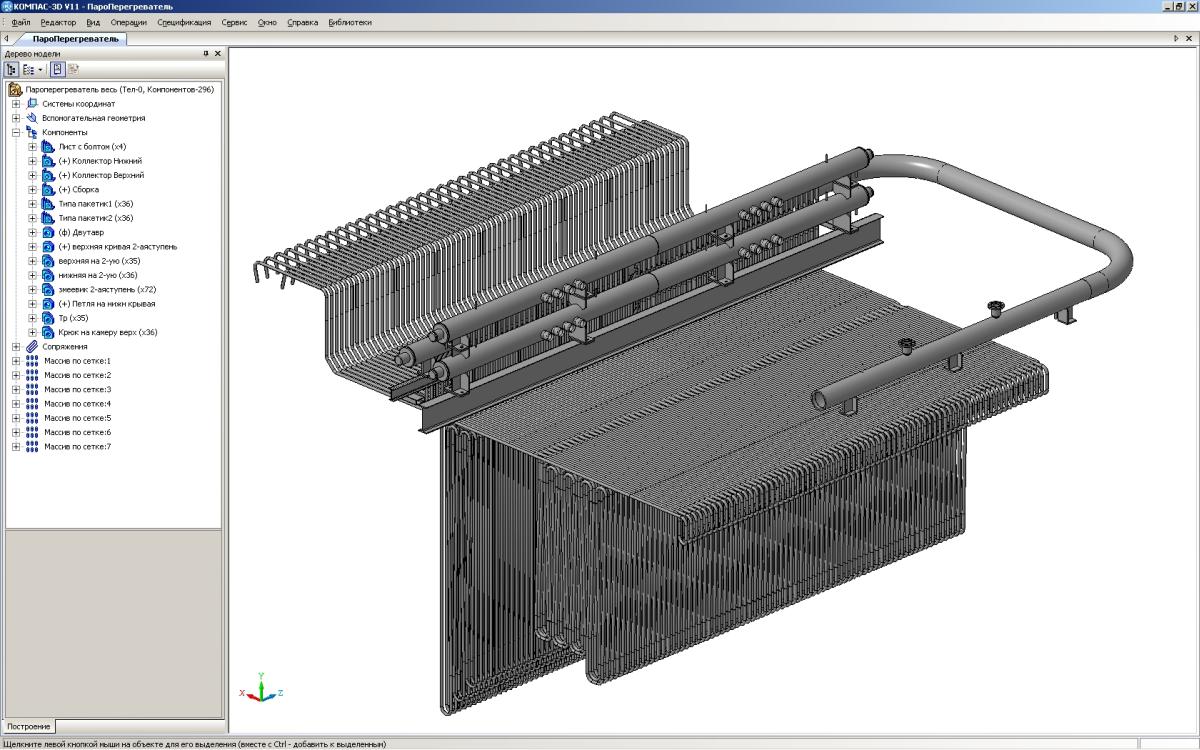
Task: Collapse the Компоненты tree node
Action: 16,132
